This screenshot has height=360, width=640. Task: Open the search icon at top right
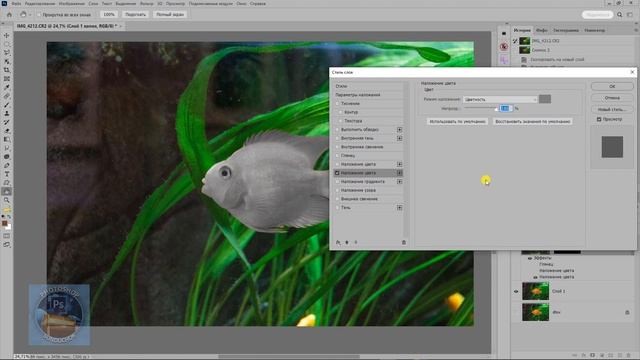[x=620, y=14]
